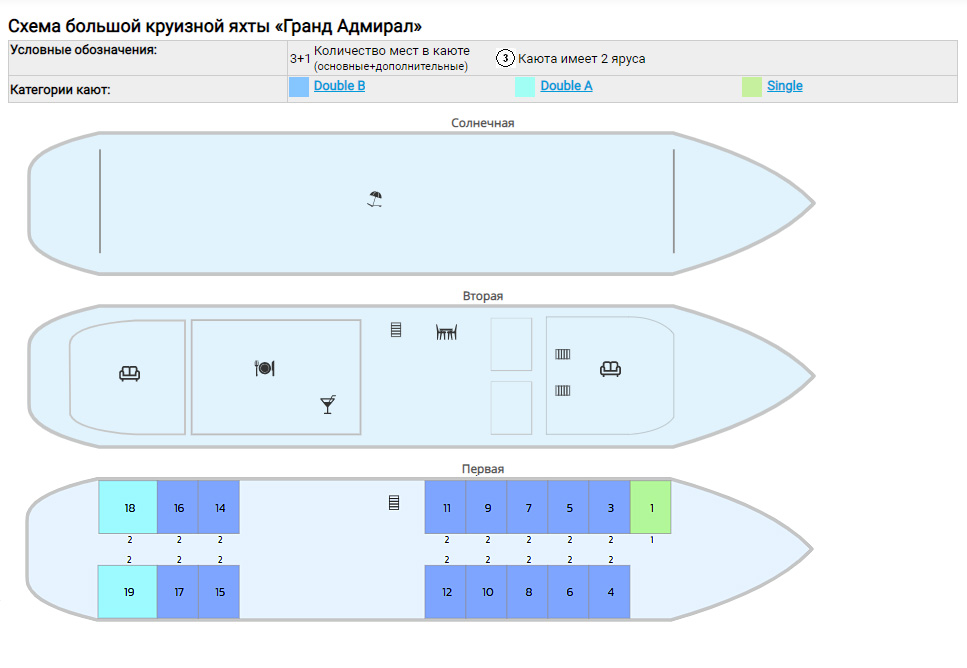The image size is (967, 668).
Task: Click the staircase icon on the first deck
Action: click(394, 503)
